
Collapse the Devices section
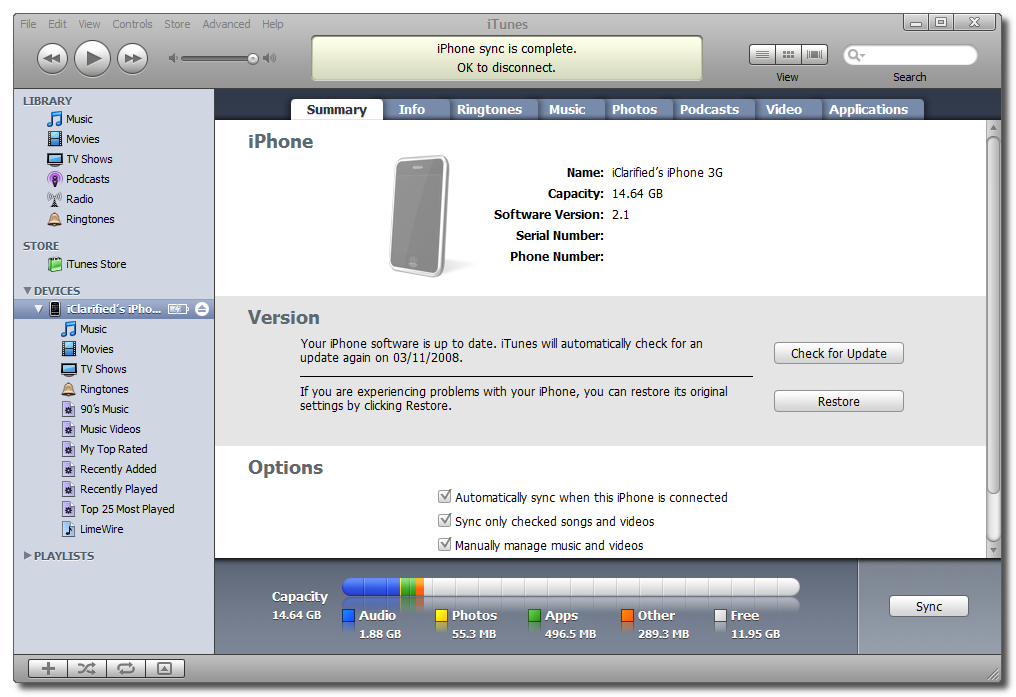click(x=27, y=291)
